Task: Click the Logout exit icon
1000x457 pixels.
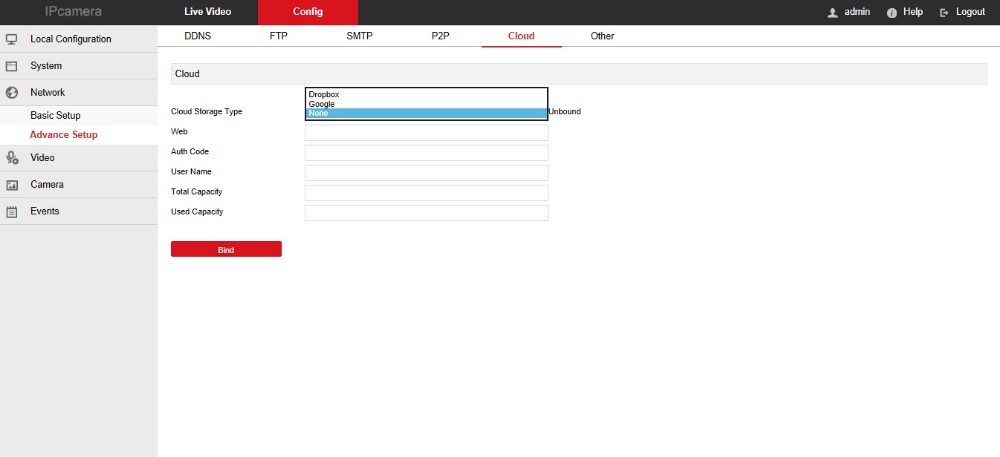Action: pos(945,13)
